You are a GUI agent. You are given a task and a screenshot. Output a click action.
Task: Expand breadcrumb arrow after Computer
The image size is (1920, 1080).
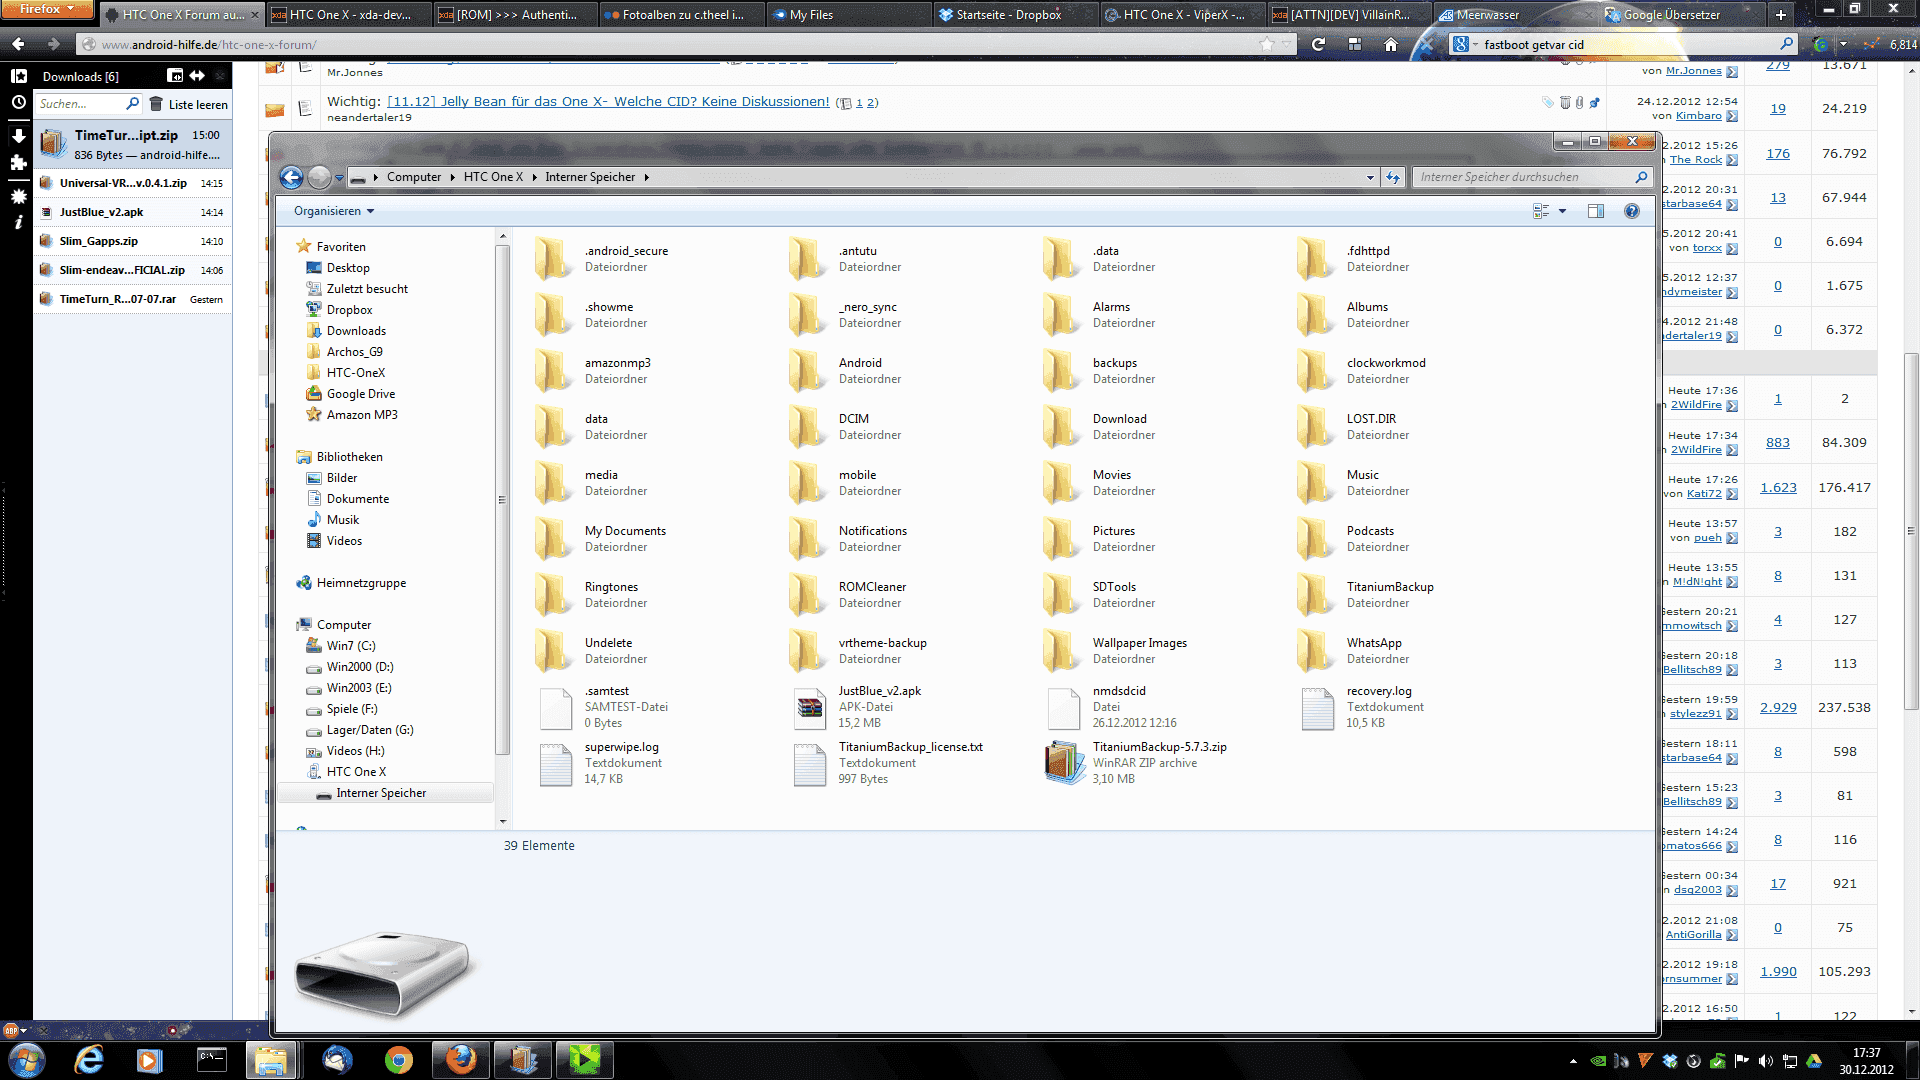(x=452, y=177)
